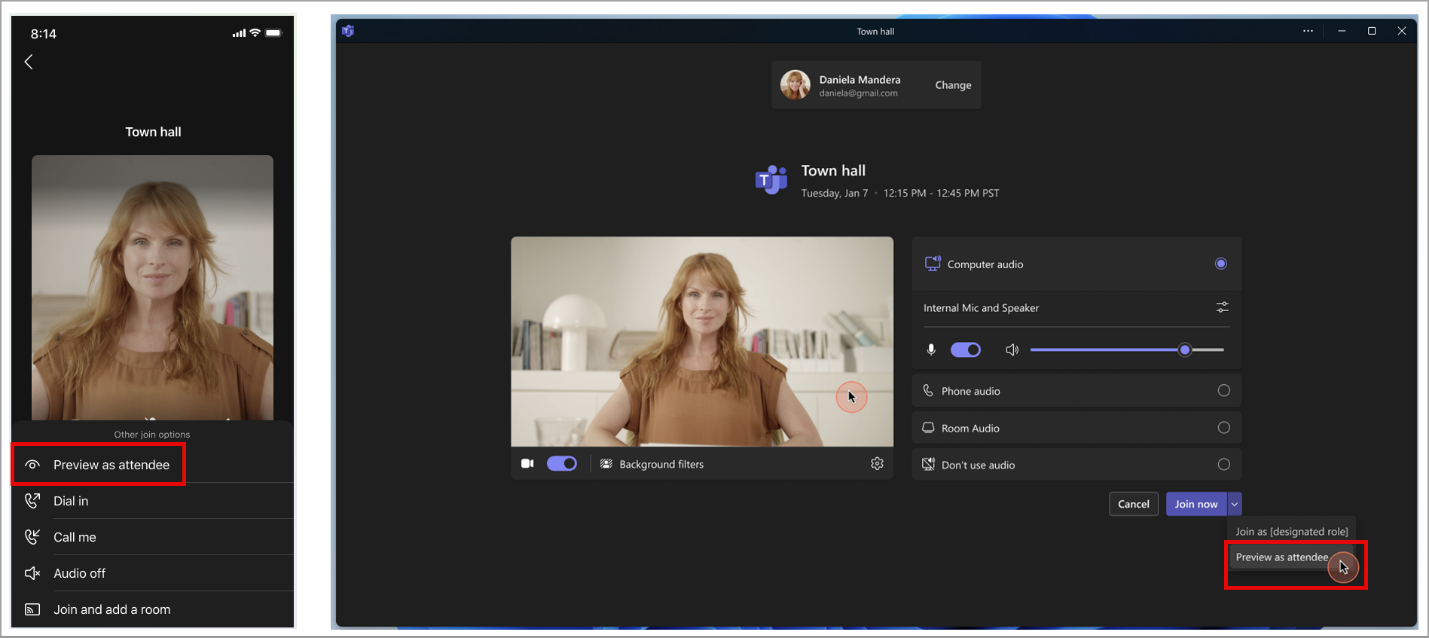The width and height of the screenshot is (1429, 638).
Task: Select the Don't use audio radio button
Action: [x=1224, y=465]
